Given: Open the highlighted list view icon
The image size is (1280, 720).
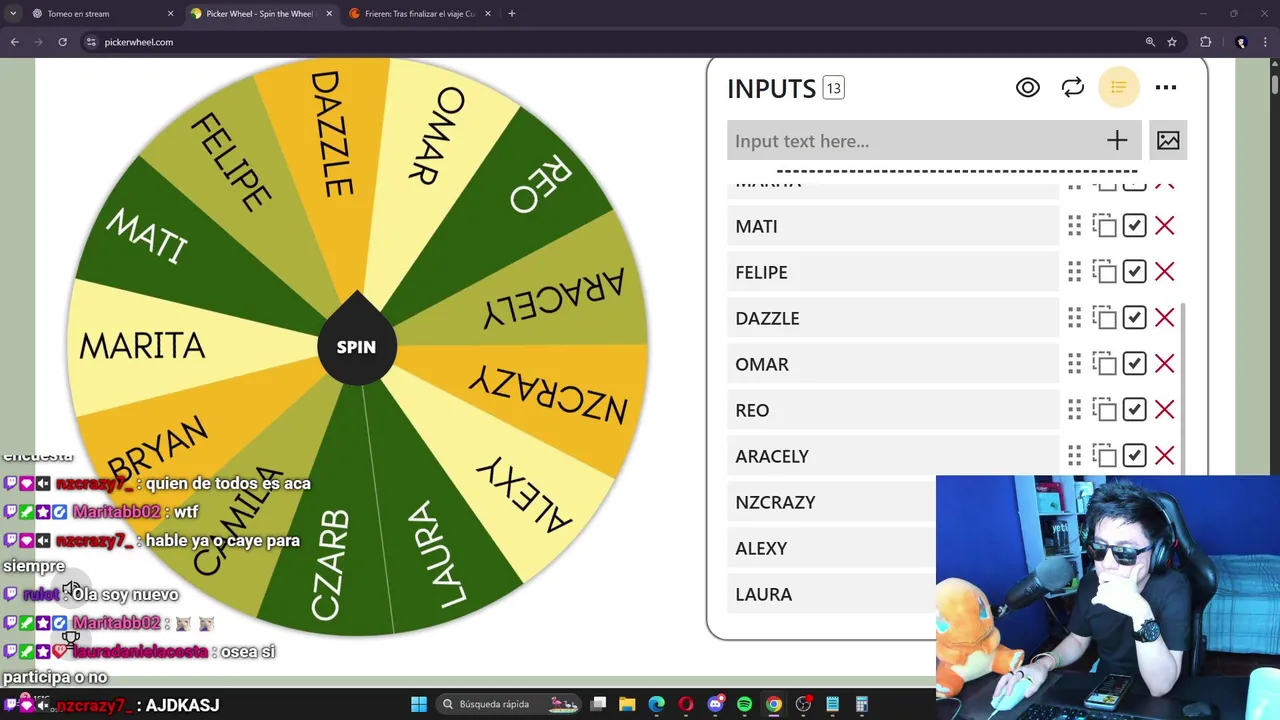Looking at the screenshot, I should 1119,88.
